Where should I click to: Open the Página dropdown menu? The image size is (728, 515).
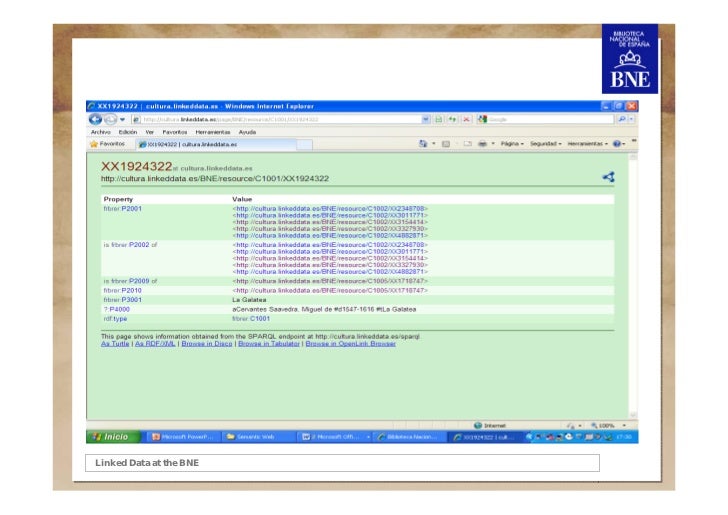tap(512, 144)
